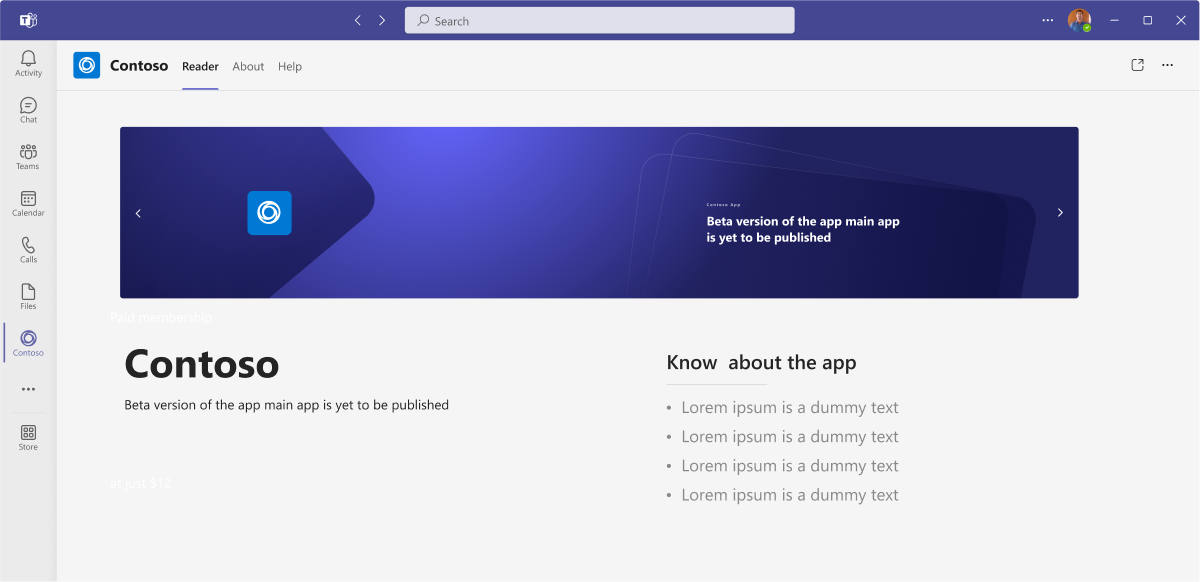Screen dimensions: 1200x582
Task: Go forward with the title bar arrow
Action: (x=382, y=20)
